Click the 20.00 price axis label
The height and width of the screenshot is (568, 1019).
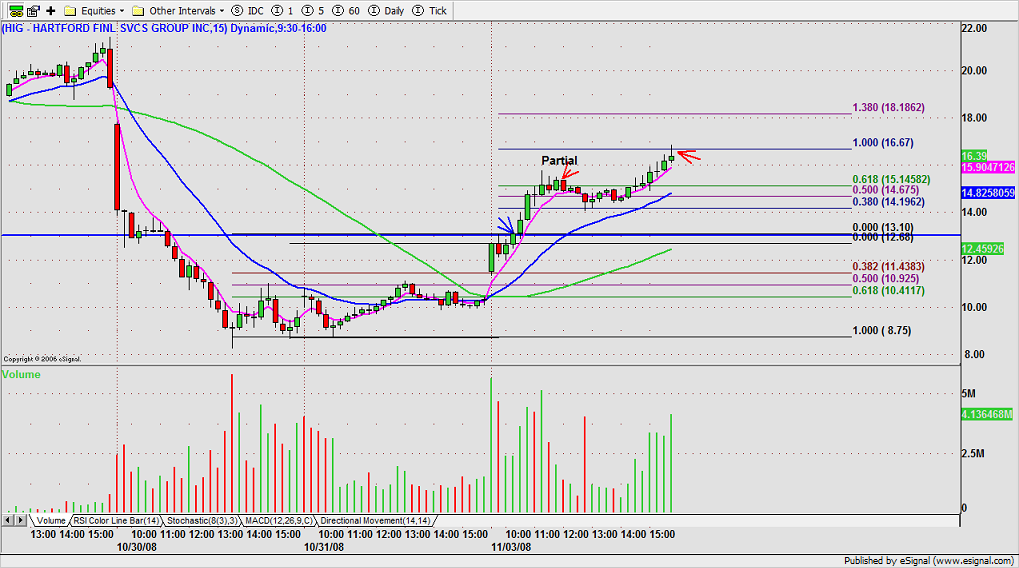[x=974, y=70]
